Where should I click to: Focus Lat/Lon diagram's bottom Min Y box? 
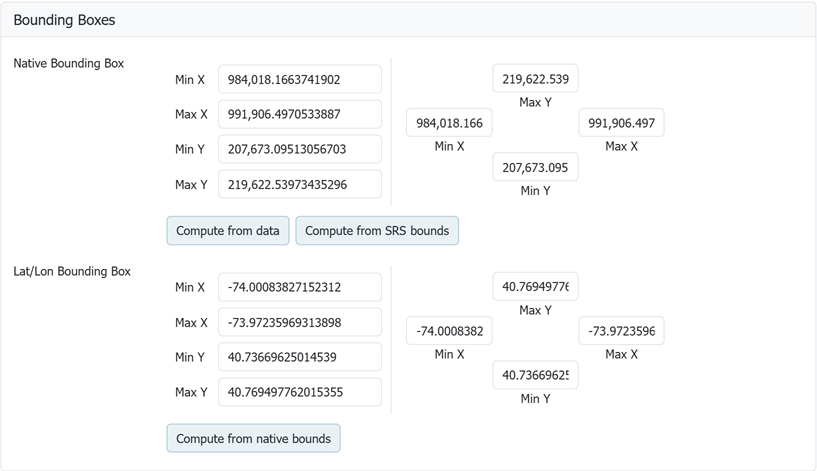coord(535,375)
